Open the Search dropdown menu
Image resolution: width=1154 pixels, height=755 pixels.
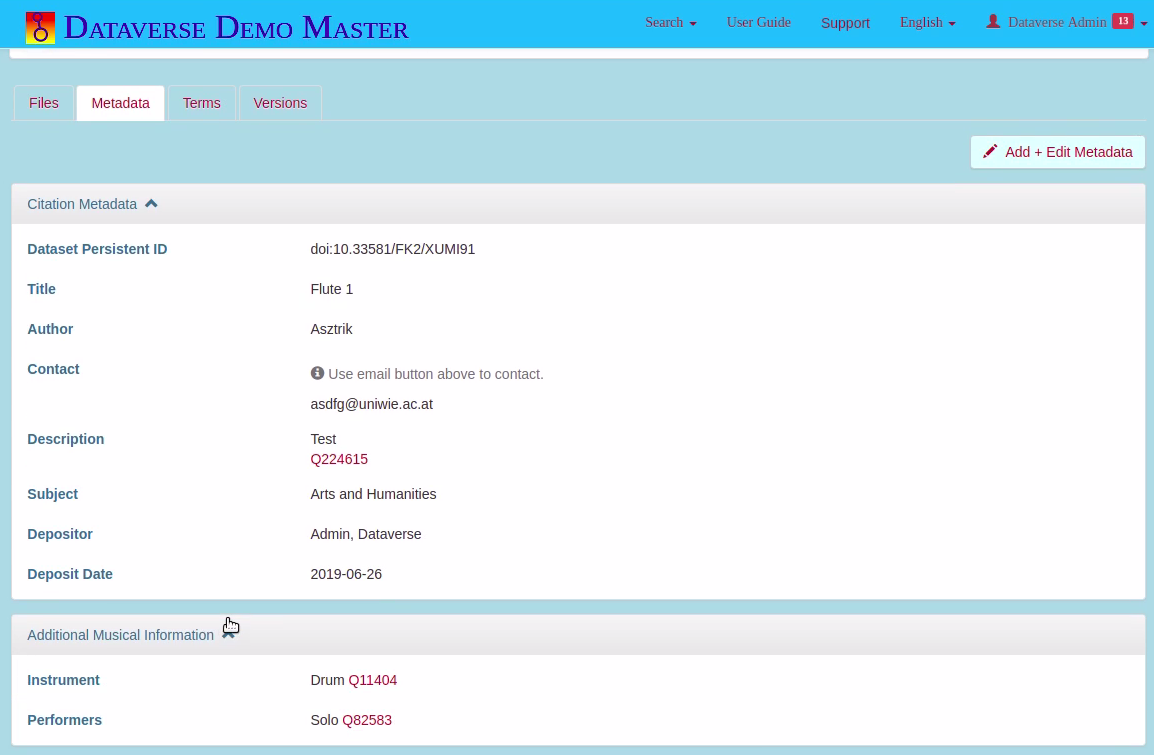pos(670,22)
